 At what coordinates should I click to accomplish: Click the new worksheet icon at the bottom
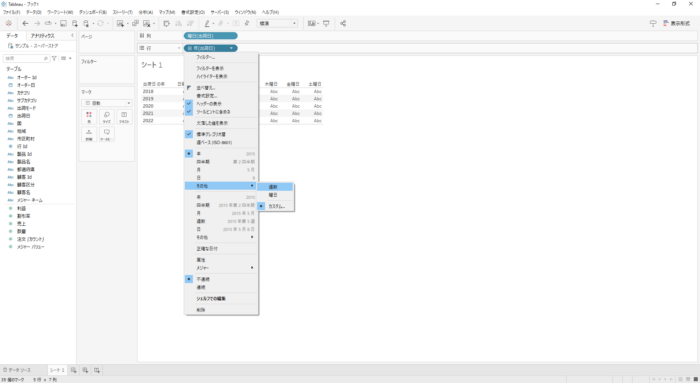click(74, 370)
